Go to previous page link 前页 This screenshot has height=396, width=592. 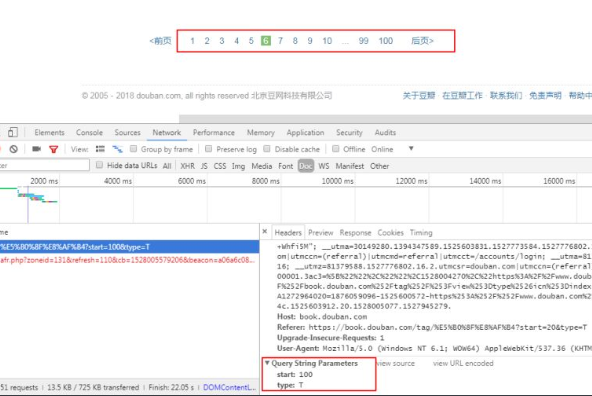[x=160, y=41]
